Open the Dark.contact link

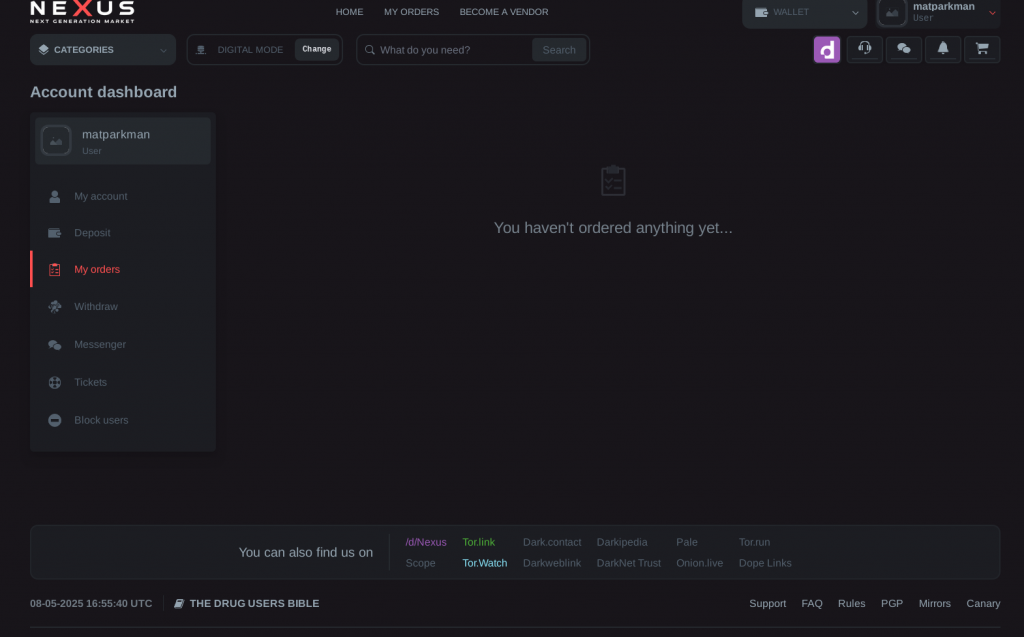(x=552, y=542)
